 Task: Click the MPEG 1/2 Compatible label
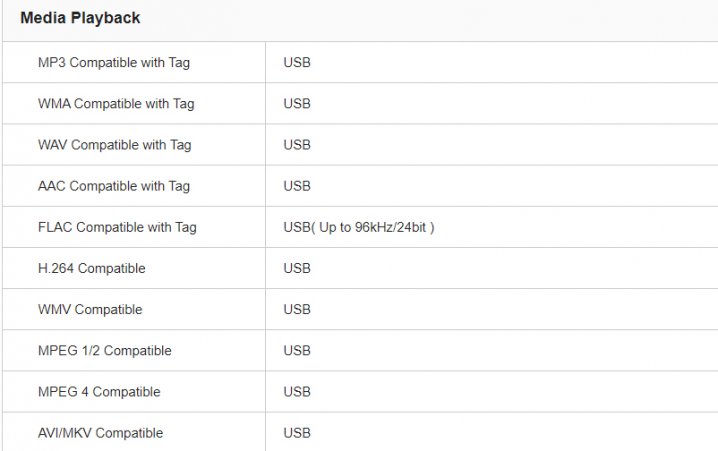(x=105, y=351)
